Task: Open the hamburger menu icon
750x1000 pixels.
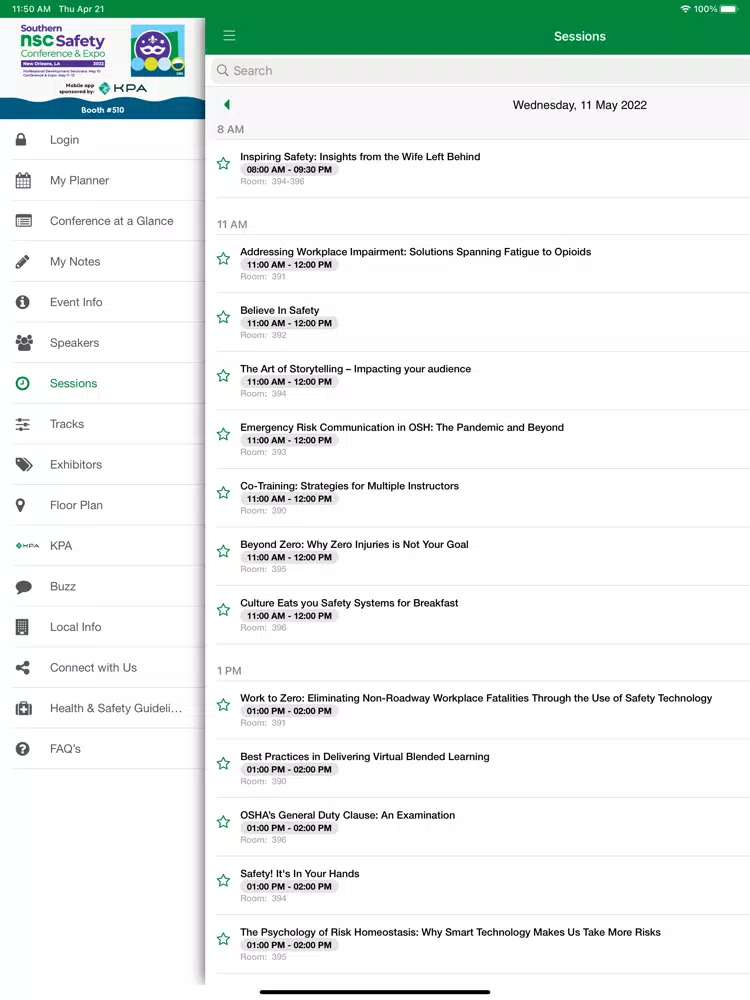Action: click(229, 36)
